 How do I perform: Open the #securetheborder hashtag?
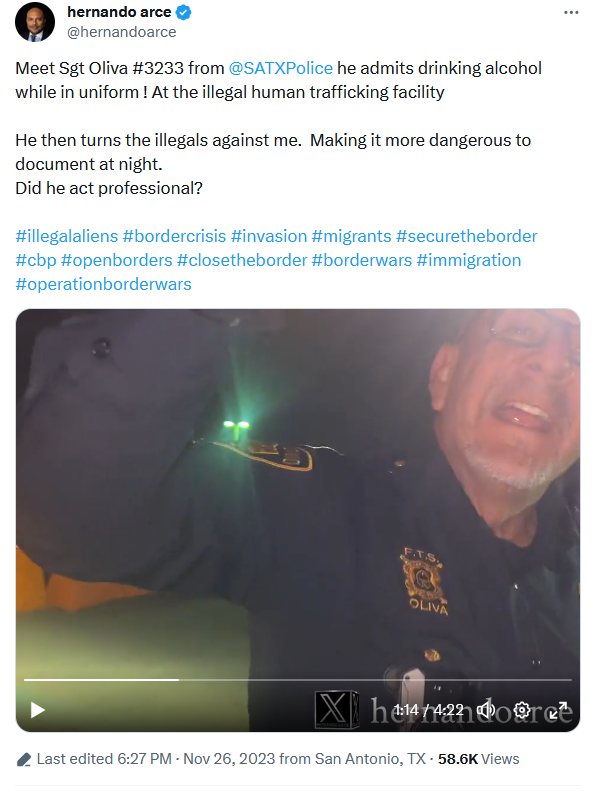[x=466, y=236]
